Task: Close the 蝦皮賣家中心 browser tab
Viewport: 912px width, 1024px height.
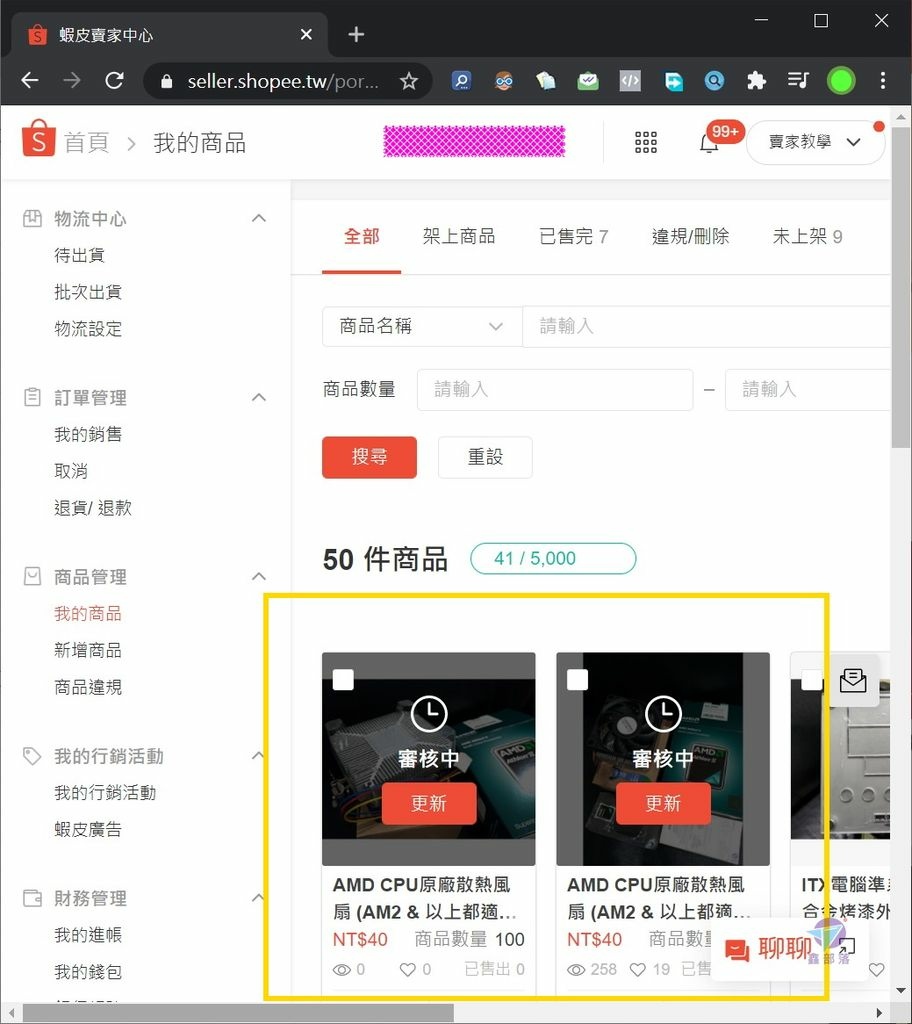Action: 306,34
